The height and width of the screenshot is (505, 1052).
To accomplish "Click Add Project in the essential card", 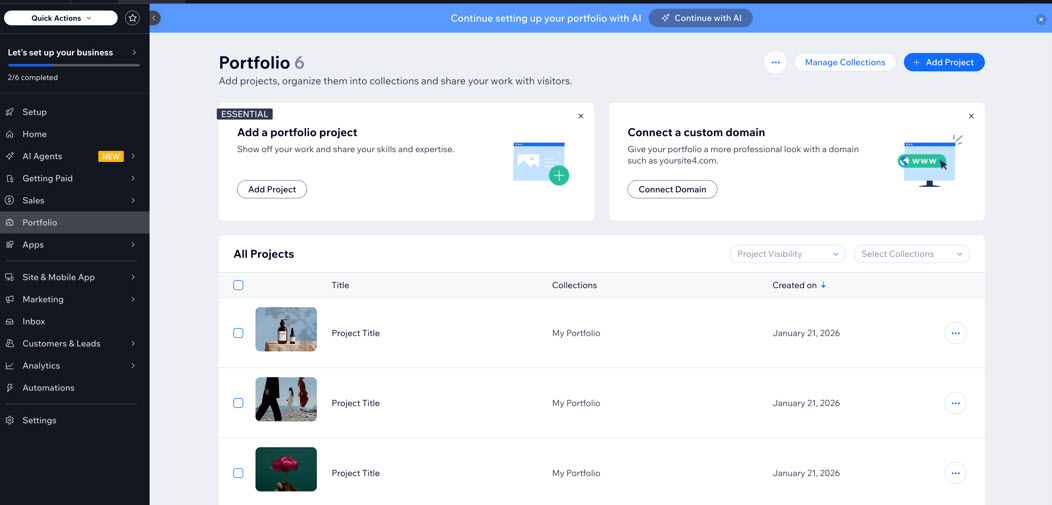I will click(x=272, y=189).
